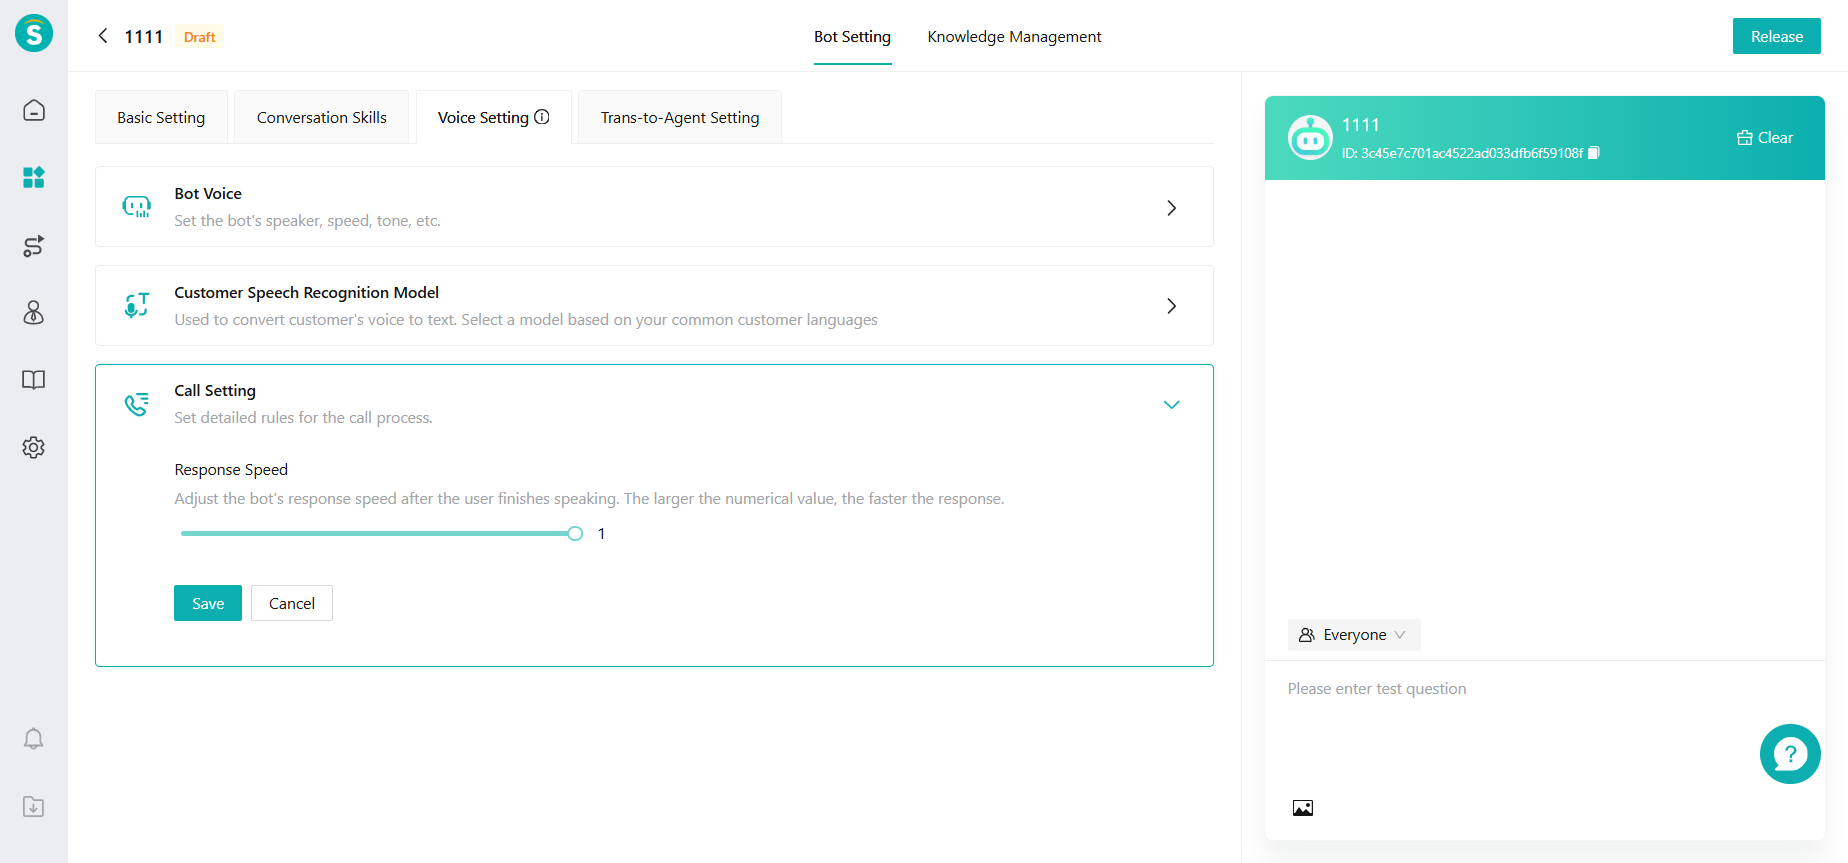Viewport: 1848px width, 863px height.
Task: Click the image upload icon in chat
Action: pos(1302,808)
